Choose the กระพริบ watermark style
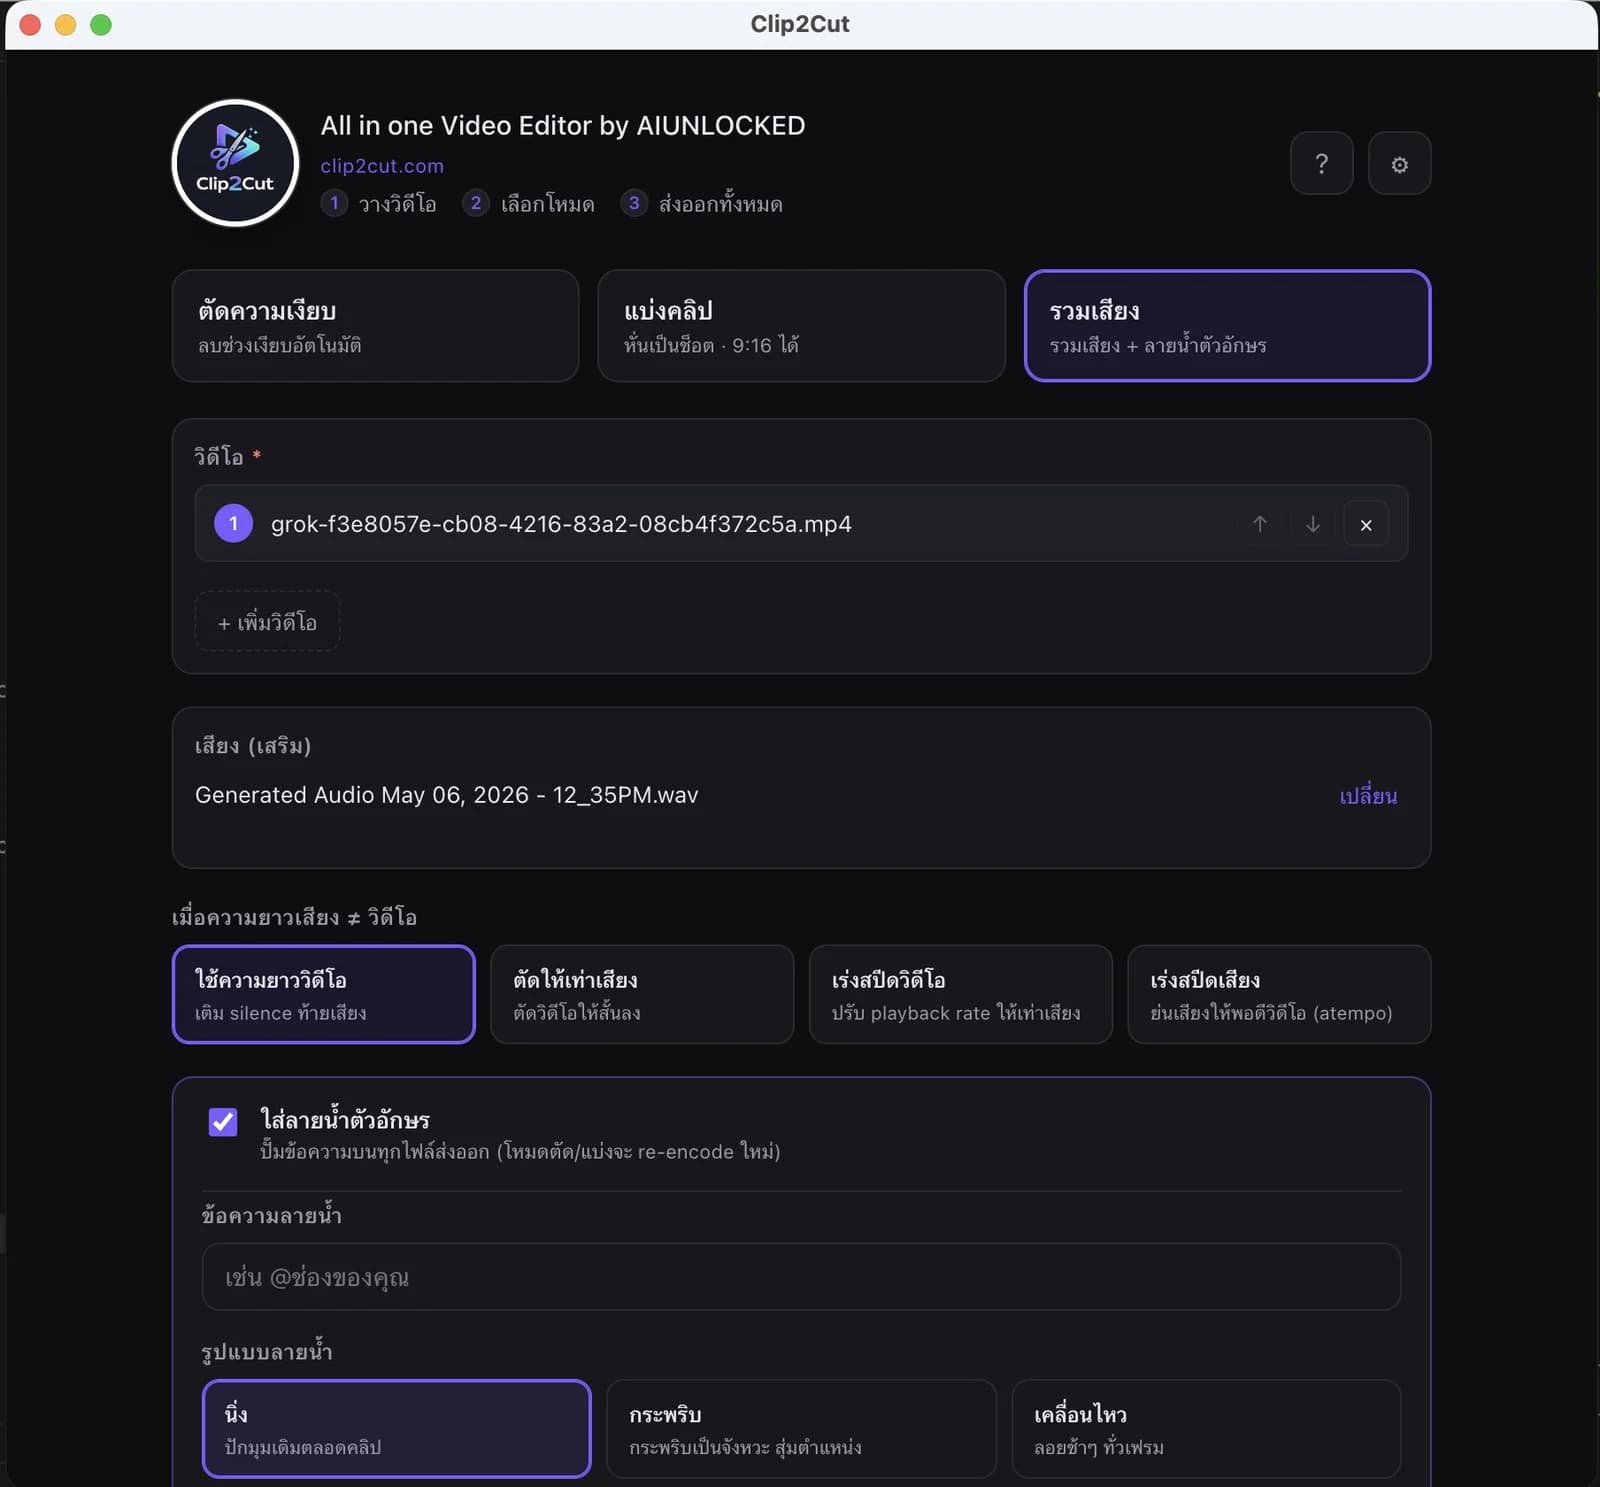Image resolution: width=1600 pixels, height=1487 pixels. pyautogui.click(x=801, y=1428)
